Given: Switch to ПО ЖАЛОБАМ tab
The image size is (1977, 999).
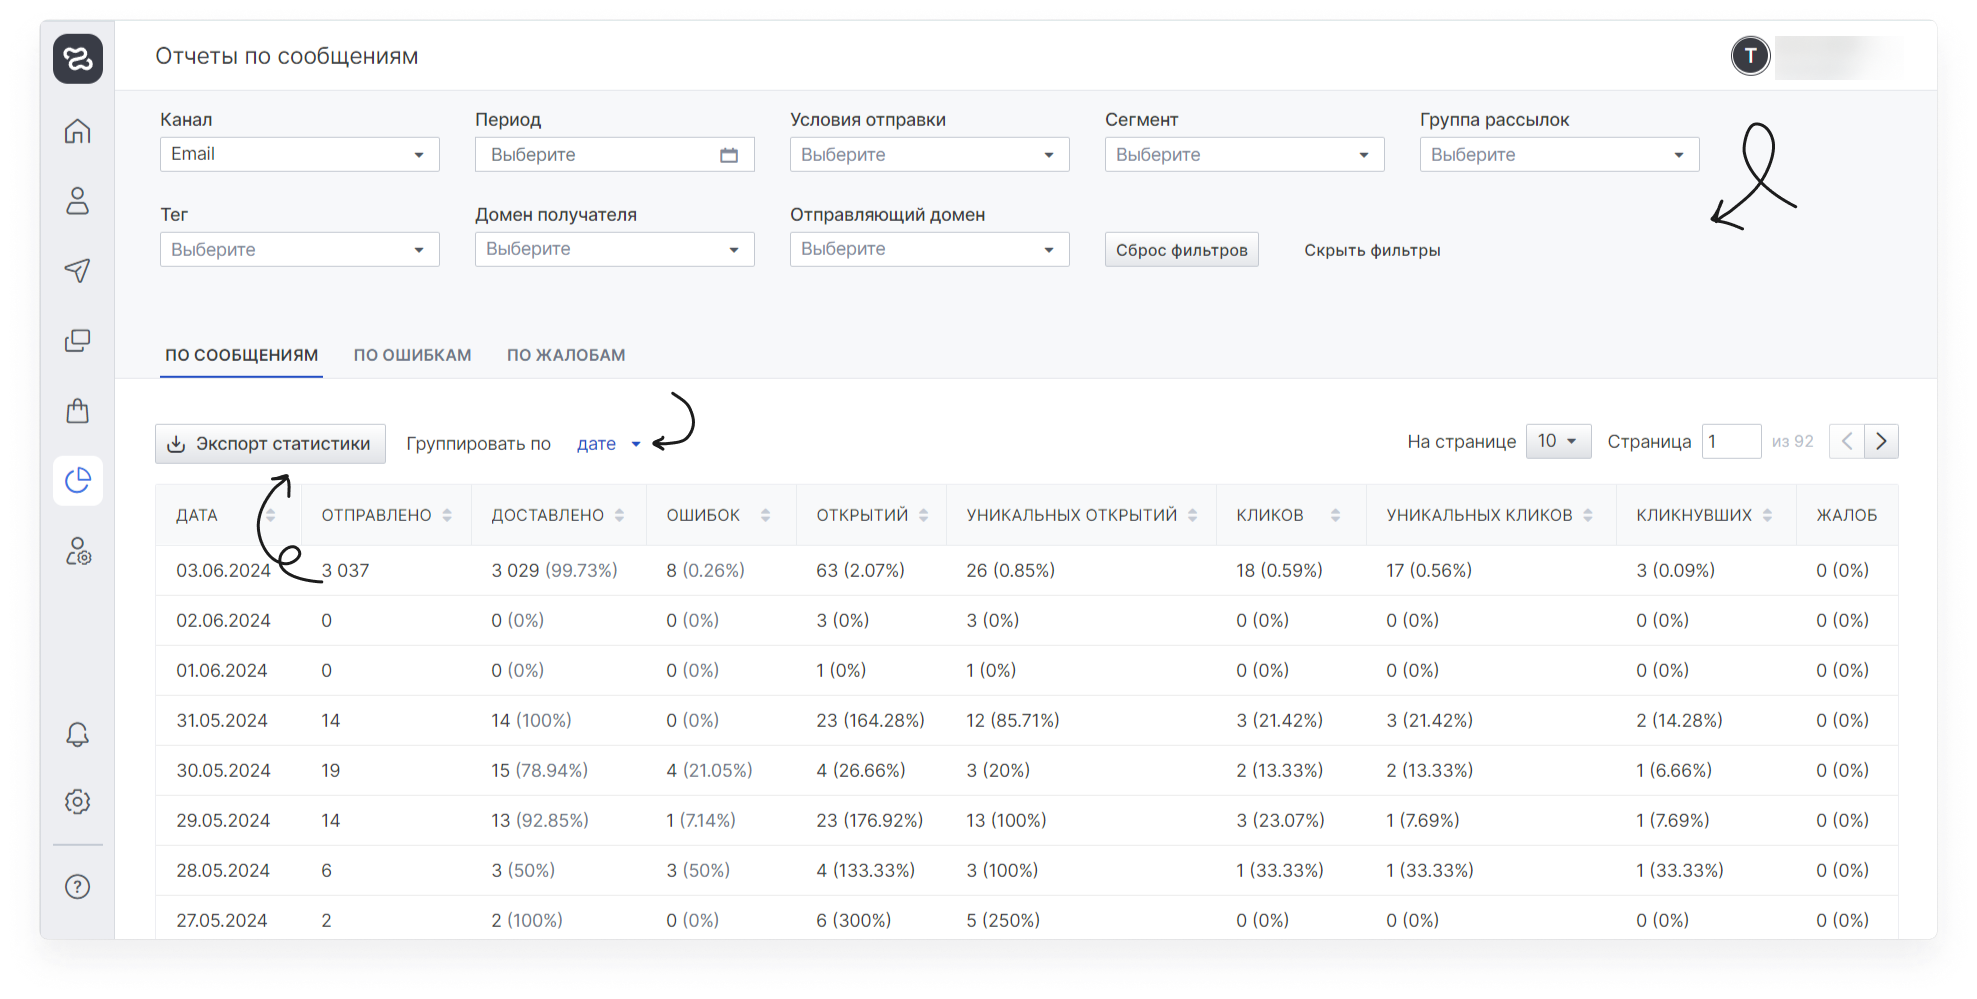Looking at the screenshot, I should 566,355.
